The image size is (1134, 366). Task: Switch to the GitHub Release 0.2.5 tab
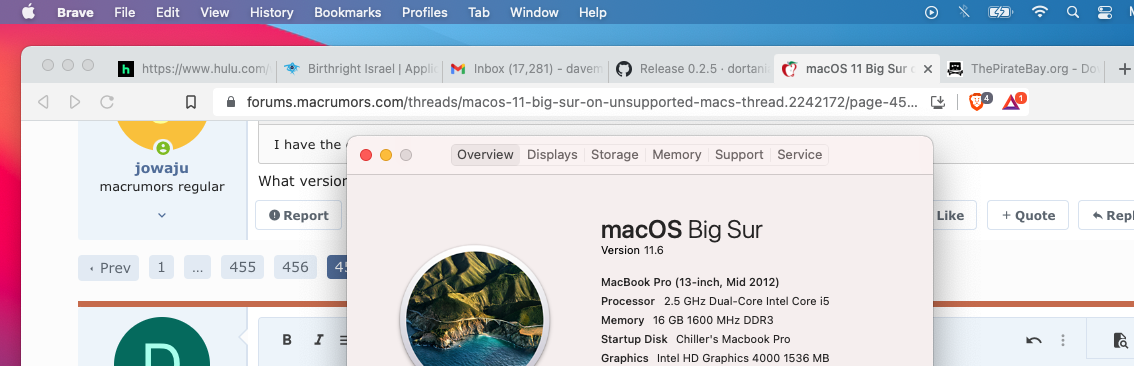(691, 69)
